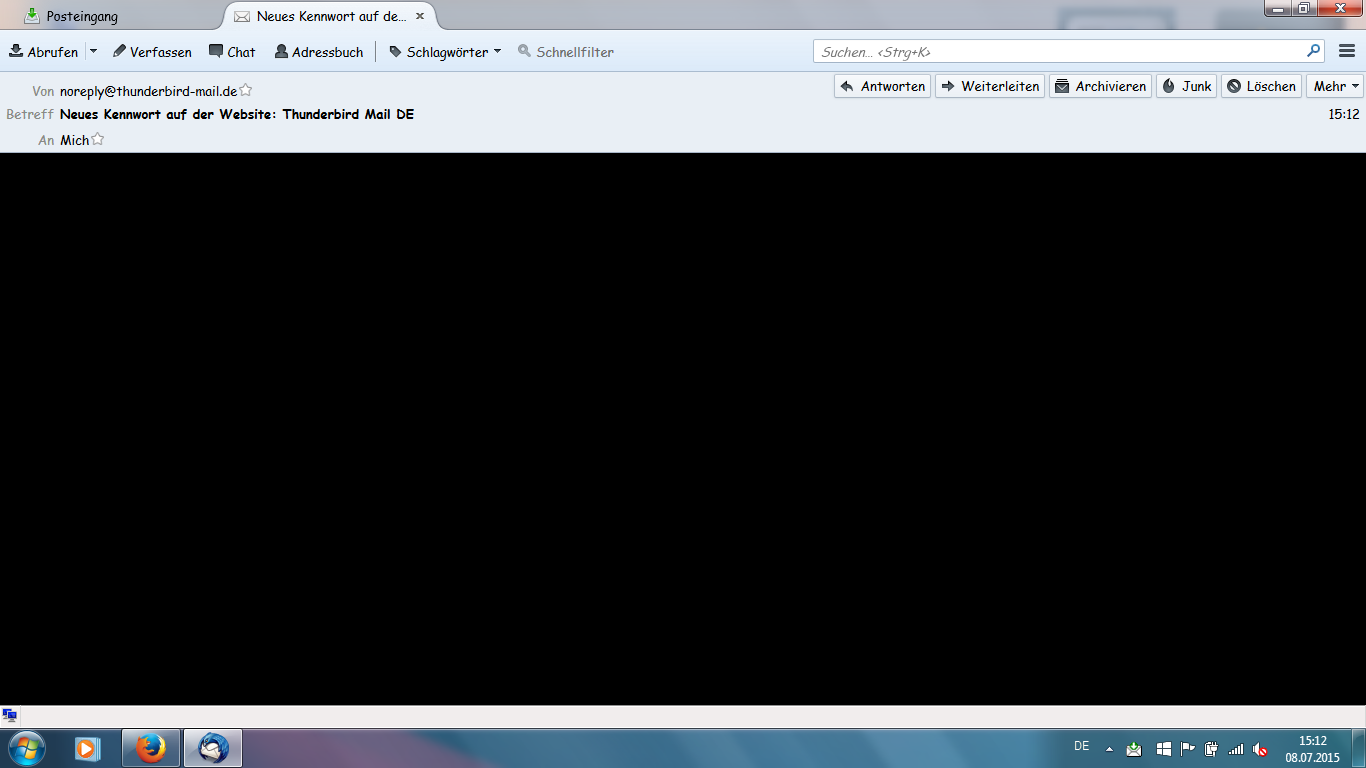Expand the dropdown arrow next to Abrufen
This screenshot has width=1366, height=768.
tap(93, 52)
